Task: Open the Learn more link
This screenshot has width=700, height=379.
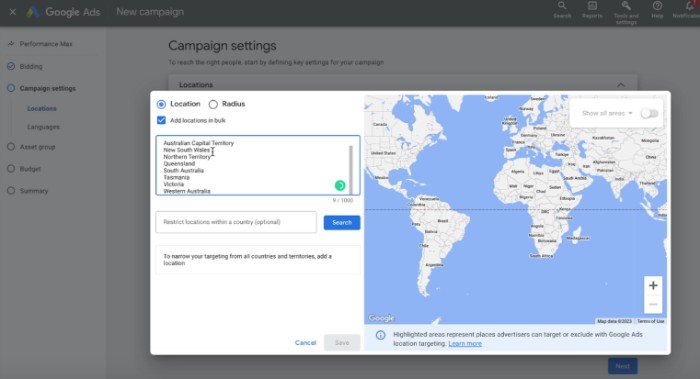Action: tap(465, 344)
